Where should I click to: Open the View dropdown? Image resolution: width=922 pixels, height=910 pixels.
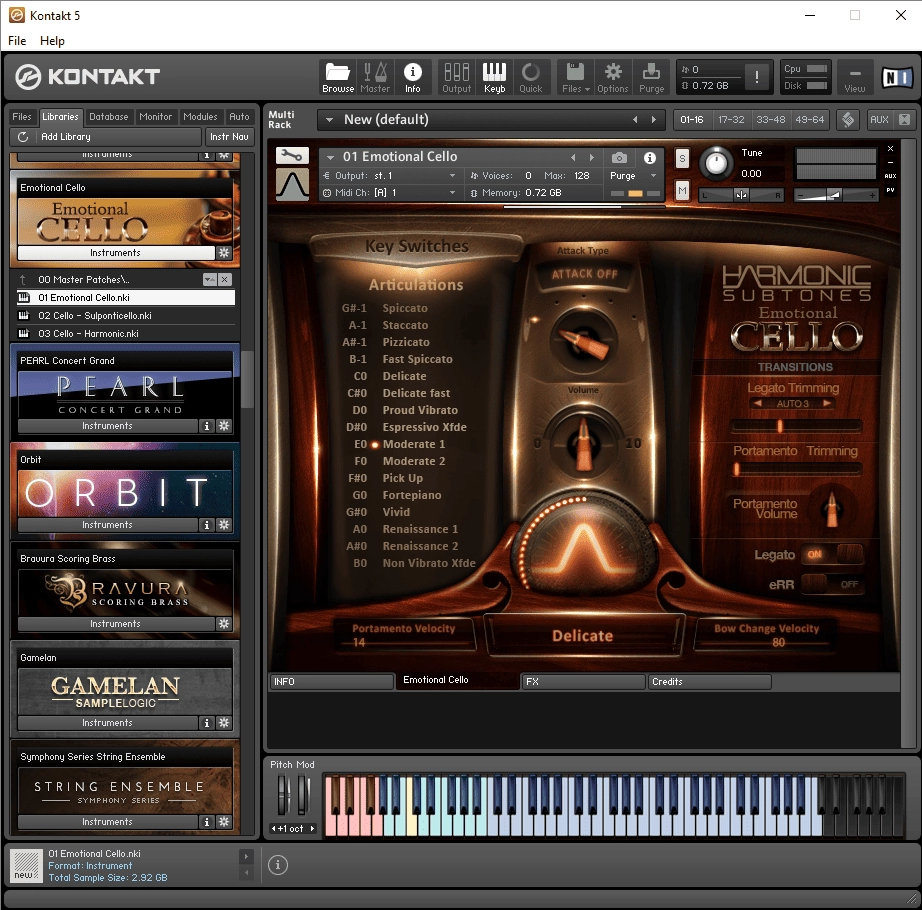click(854, 78)
